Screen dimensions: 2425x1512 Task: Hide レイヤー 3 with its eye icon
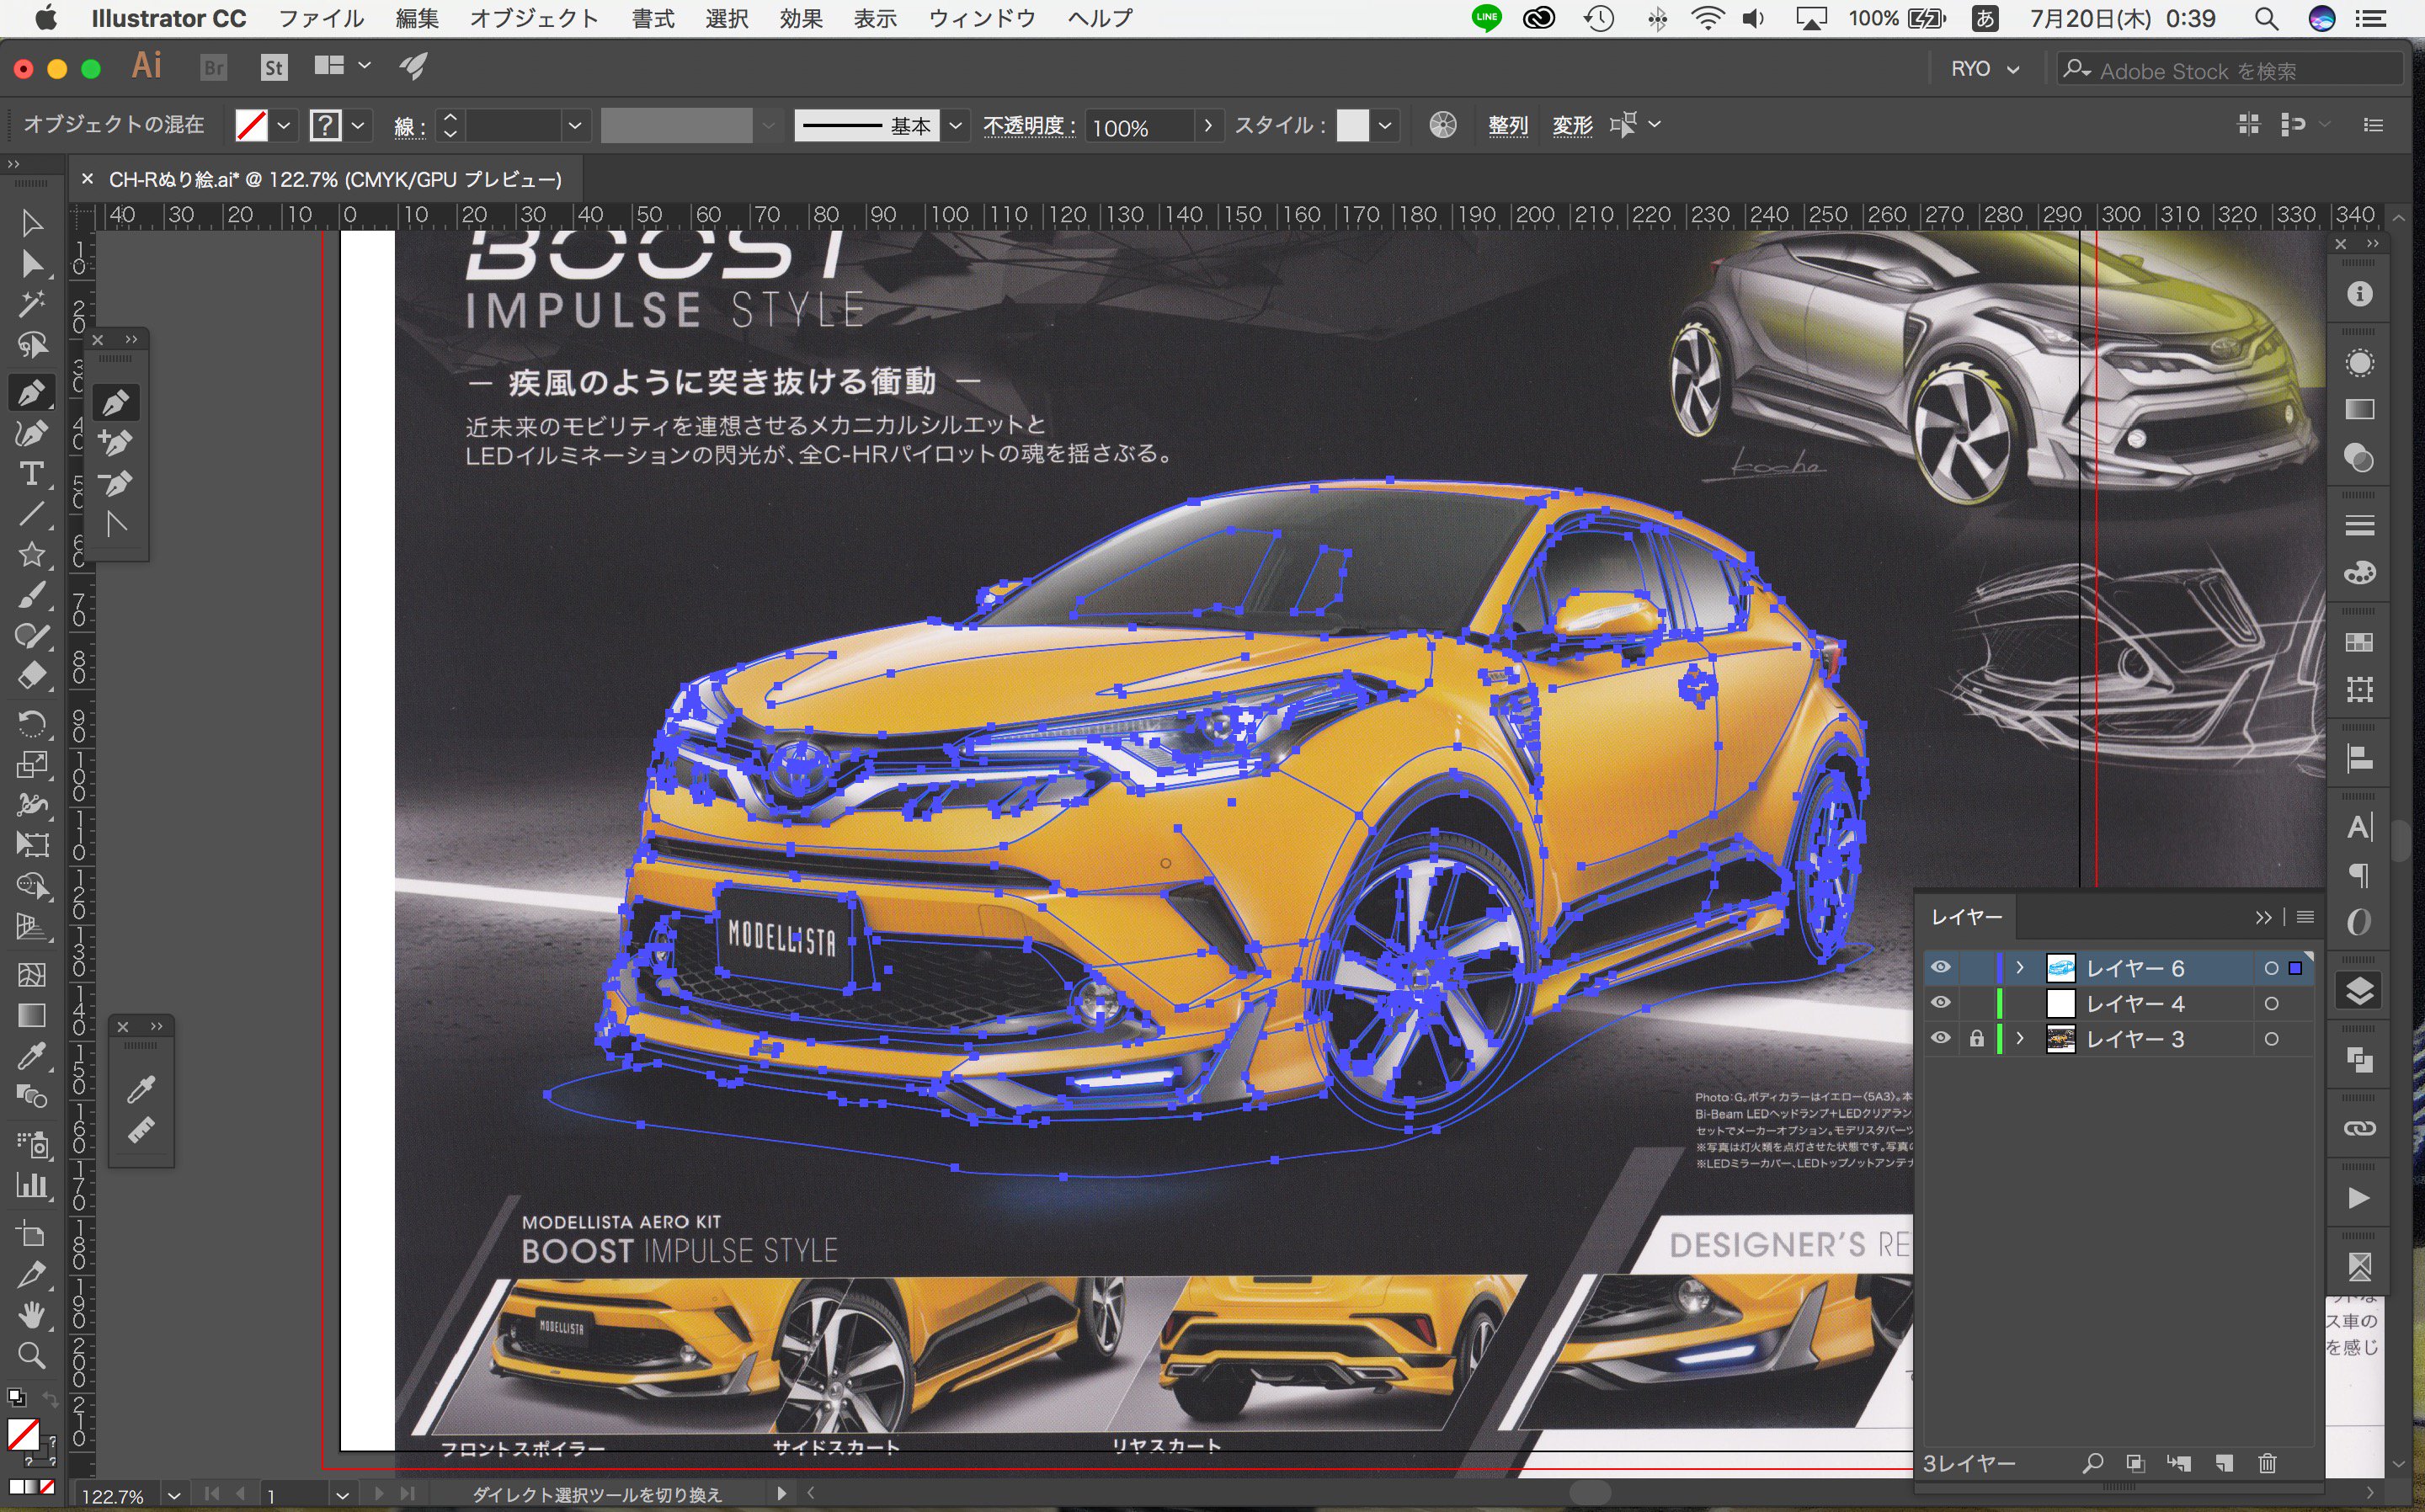(x=1940, y=1038)
